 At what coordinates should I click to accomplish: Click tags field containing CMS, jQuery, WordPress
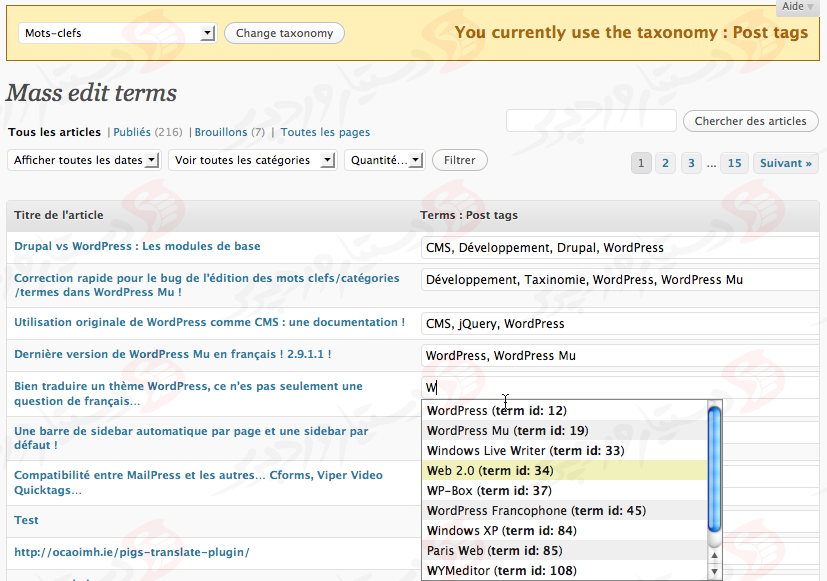pyautogui.click(x=620, y=323)
